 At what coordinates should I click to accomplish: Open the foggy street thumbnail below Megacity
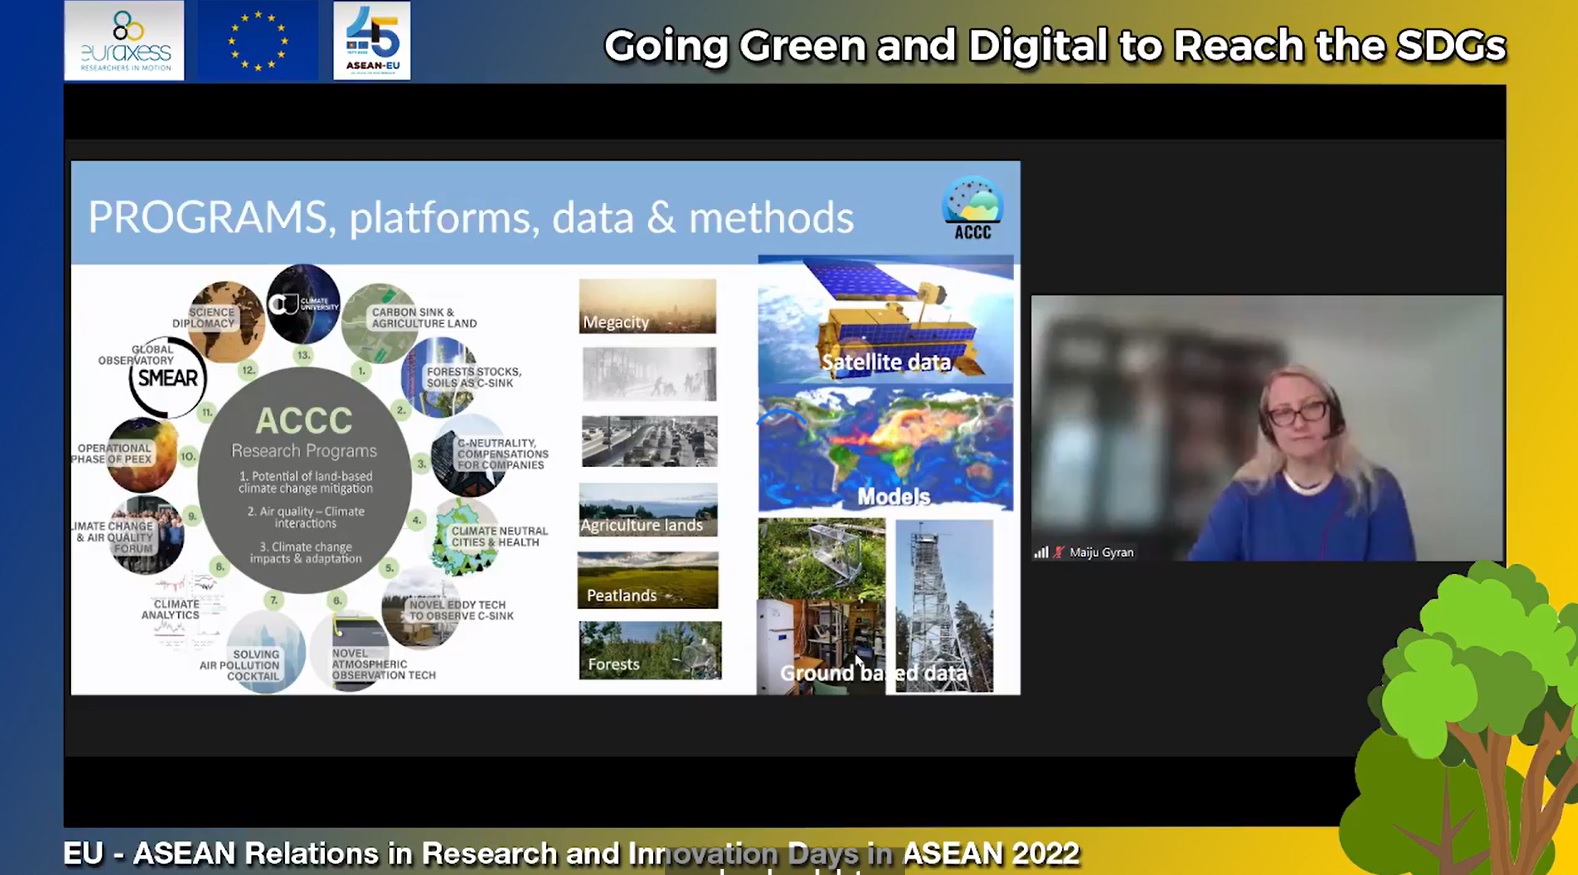pos(649,374)
